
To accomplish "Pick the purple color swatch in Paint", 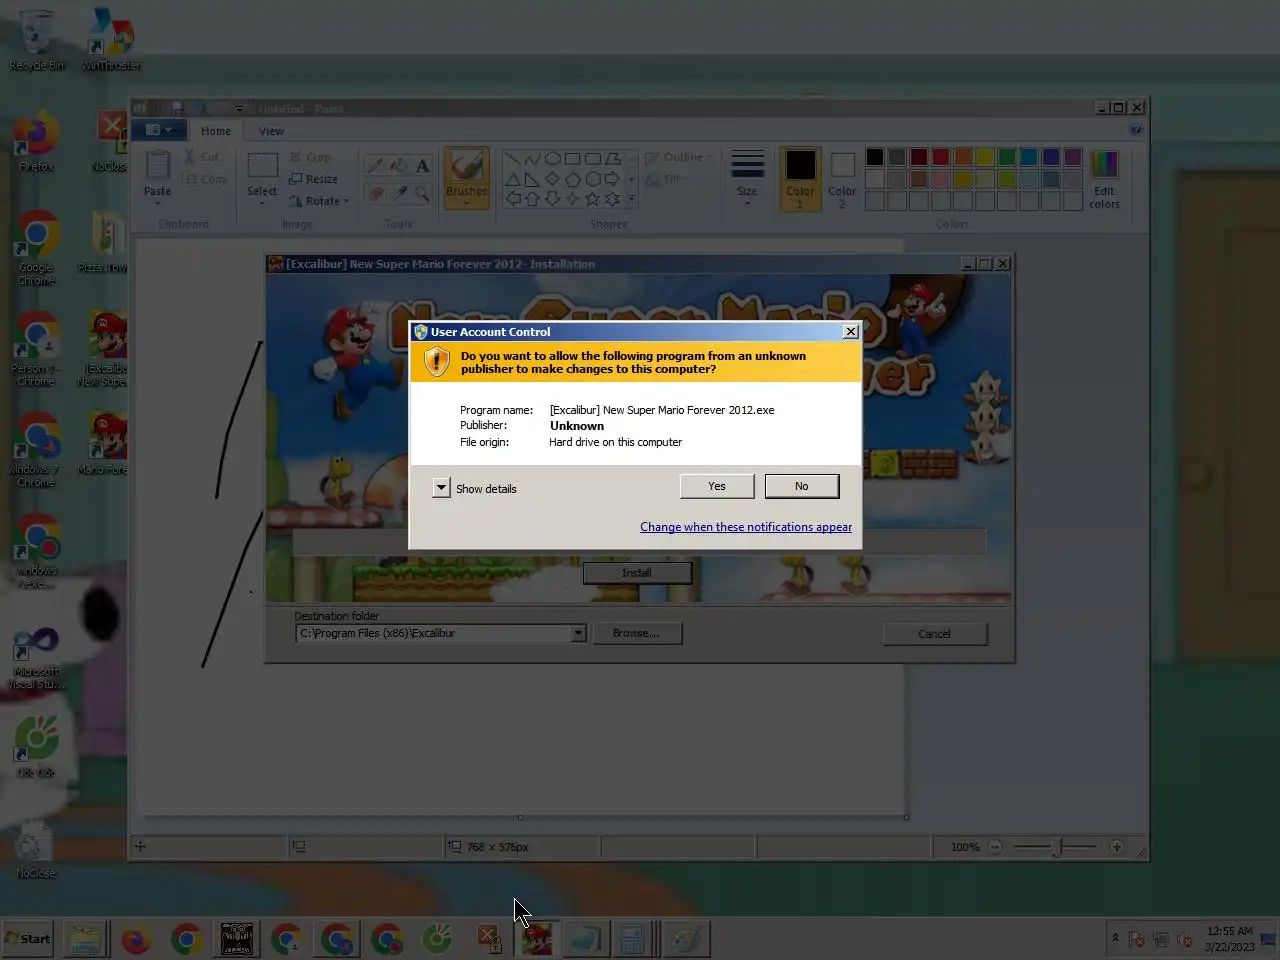I will point(1073,157).
